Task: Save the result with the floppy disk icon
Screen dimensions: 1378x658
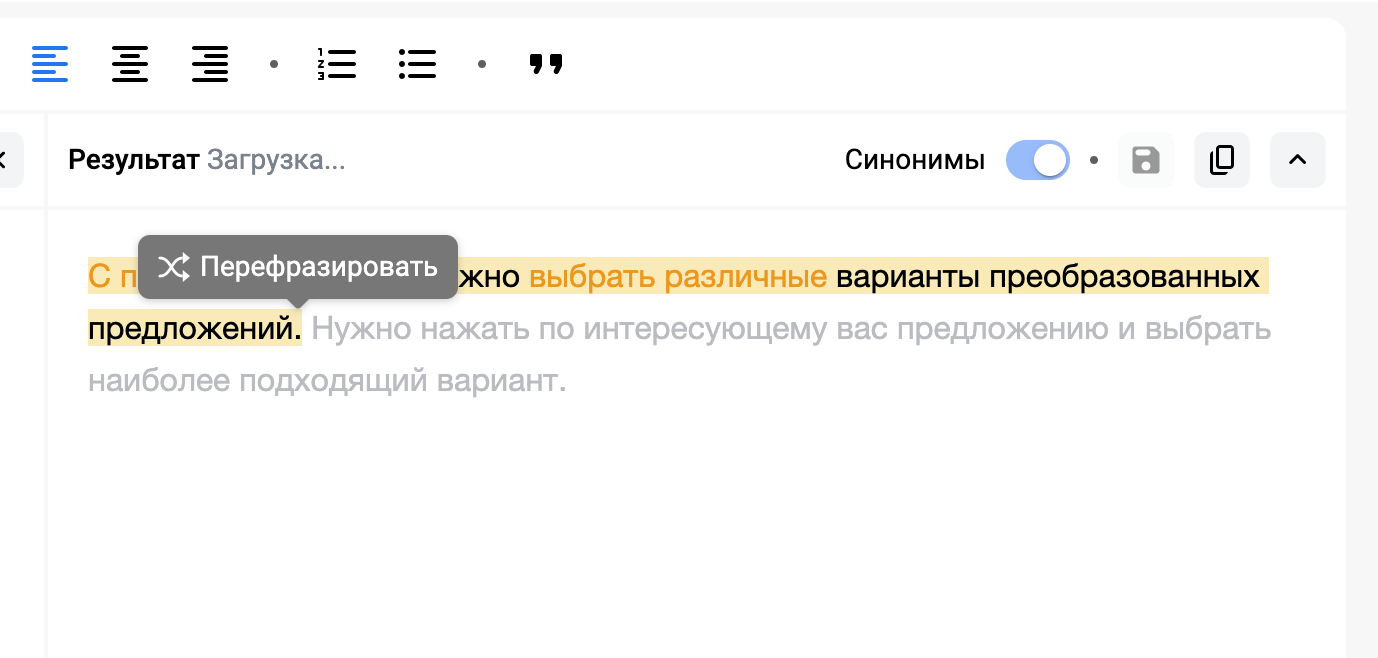Action: click(x=1145, y=160)
